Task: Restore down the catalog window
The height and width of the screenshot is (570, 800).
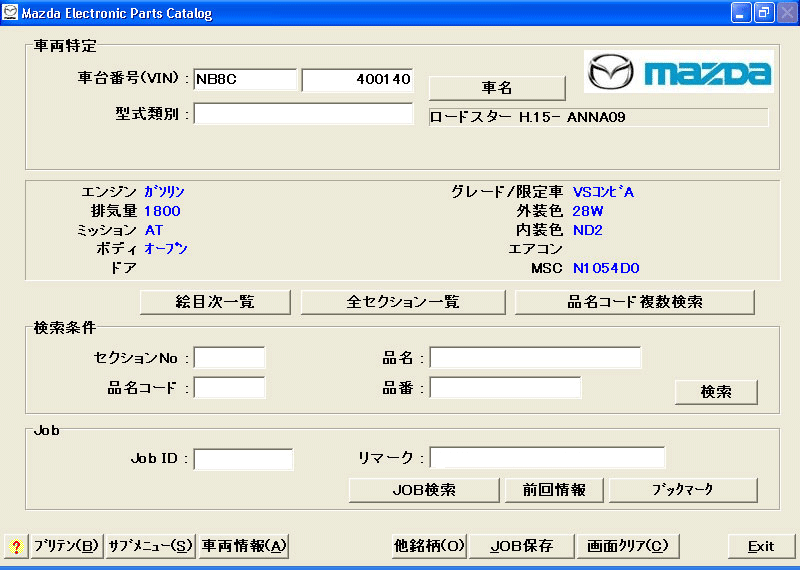Action: (764, 13)
